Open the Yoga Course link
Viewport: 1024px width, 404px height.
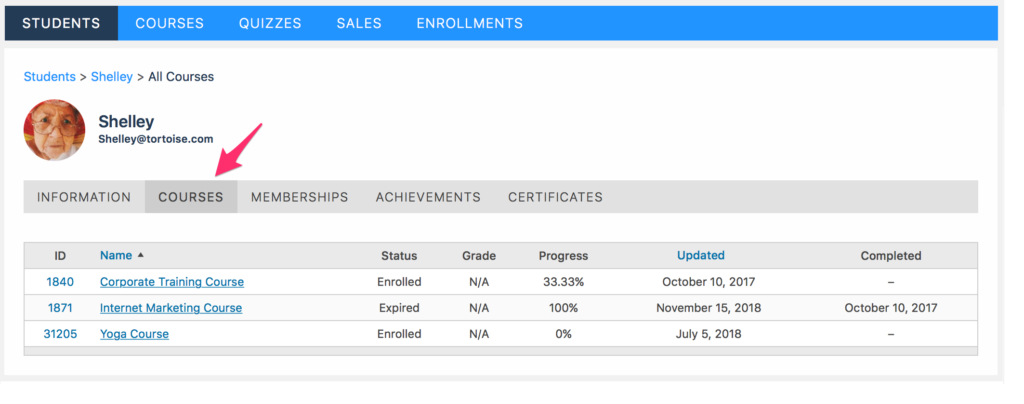135,334
